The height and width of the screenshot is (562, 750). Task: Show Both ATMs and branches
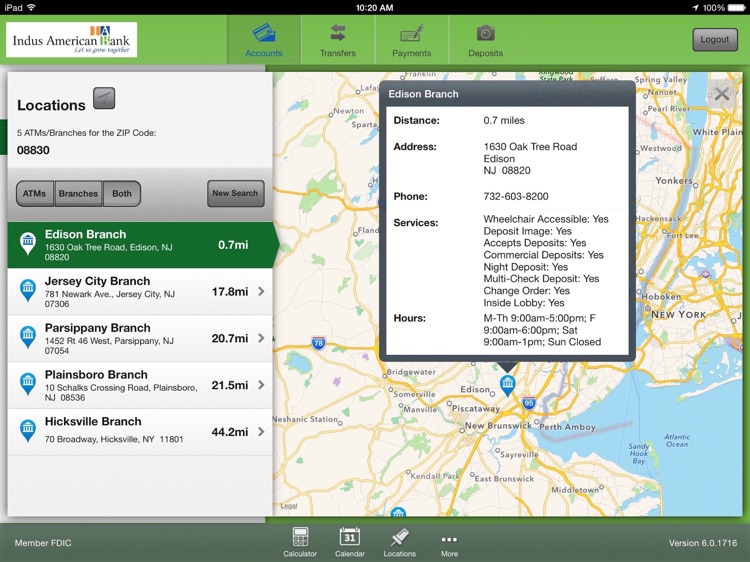pos(122,193)
